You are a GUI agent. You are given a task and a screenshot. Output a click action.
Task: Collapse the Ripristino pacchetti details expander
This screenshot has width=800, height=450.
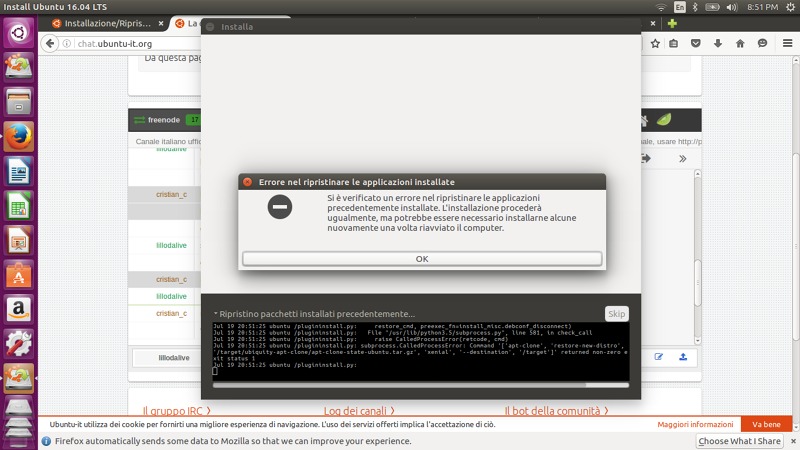click(216, 313)
